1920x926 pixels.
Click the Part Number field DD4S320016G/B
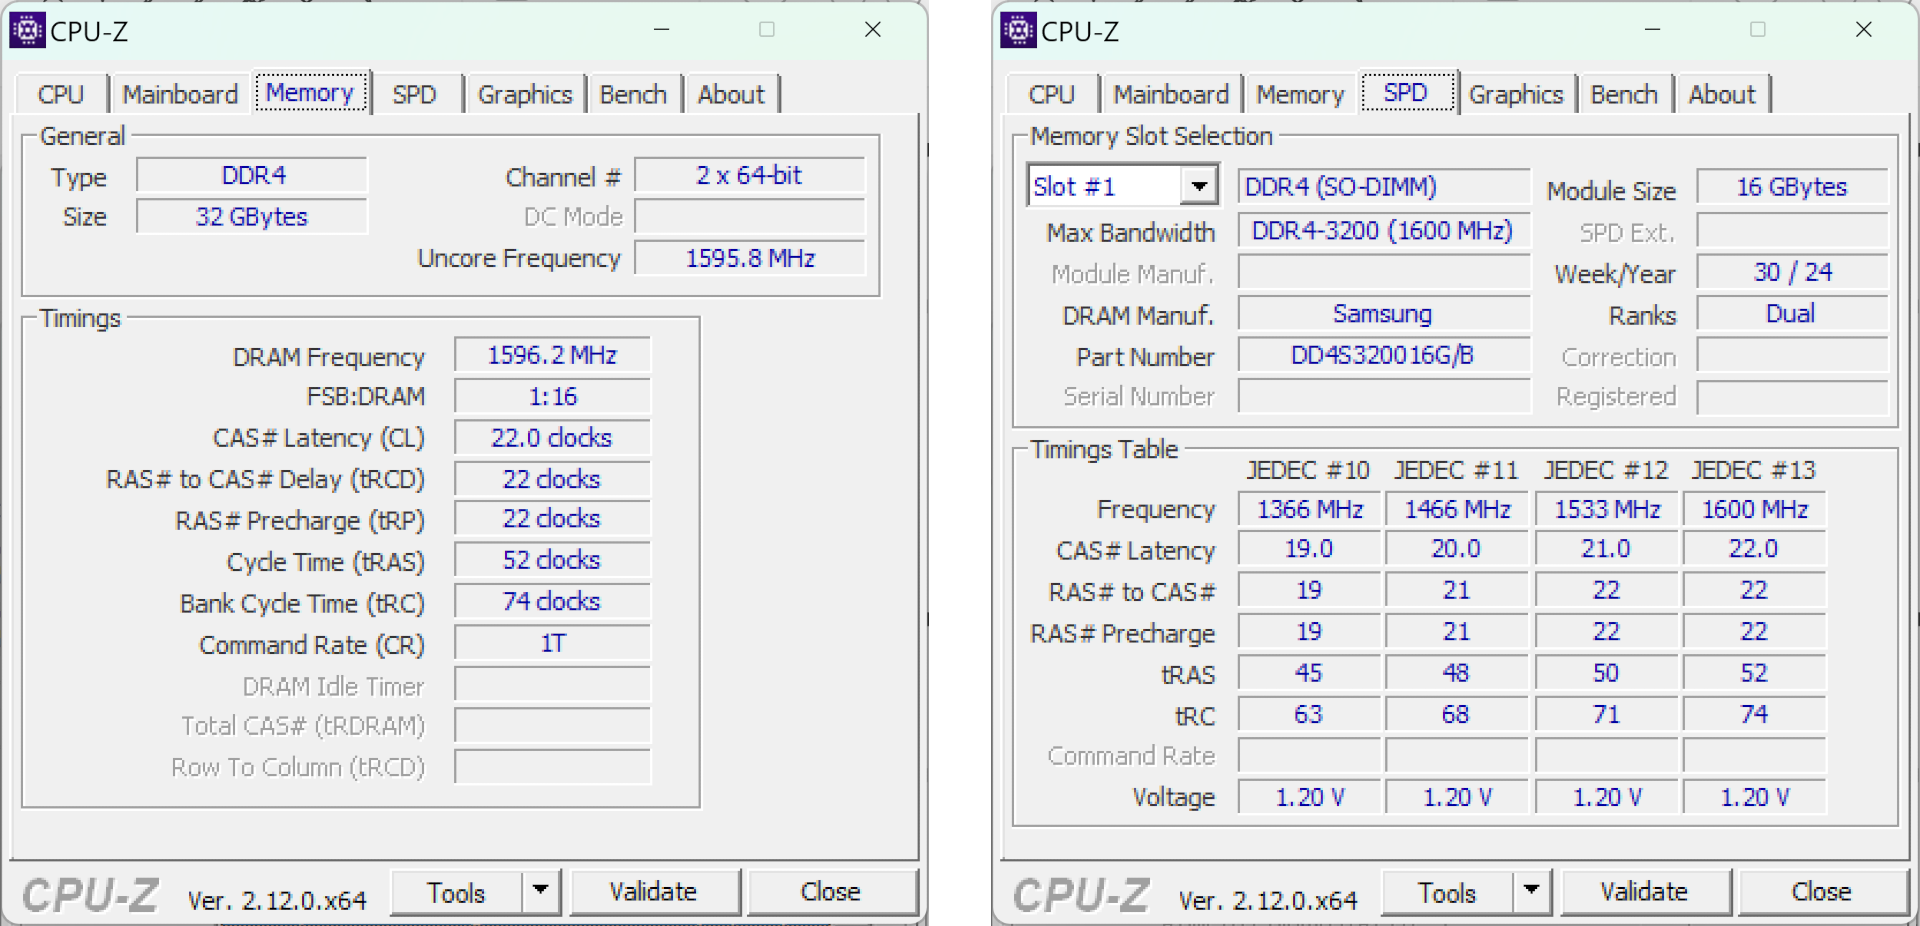tap(1382, 356)
